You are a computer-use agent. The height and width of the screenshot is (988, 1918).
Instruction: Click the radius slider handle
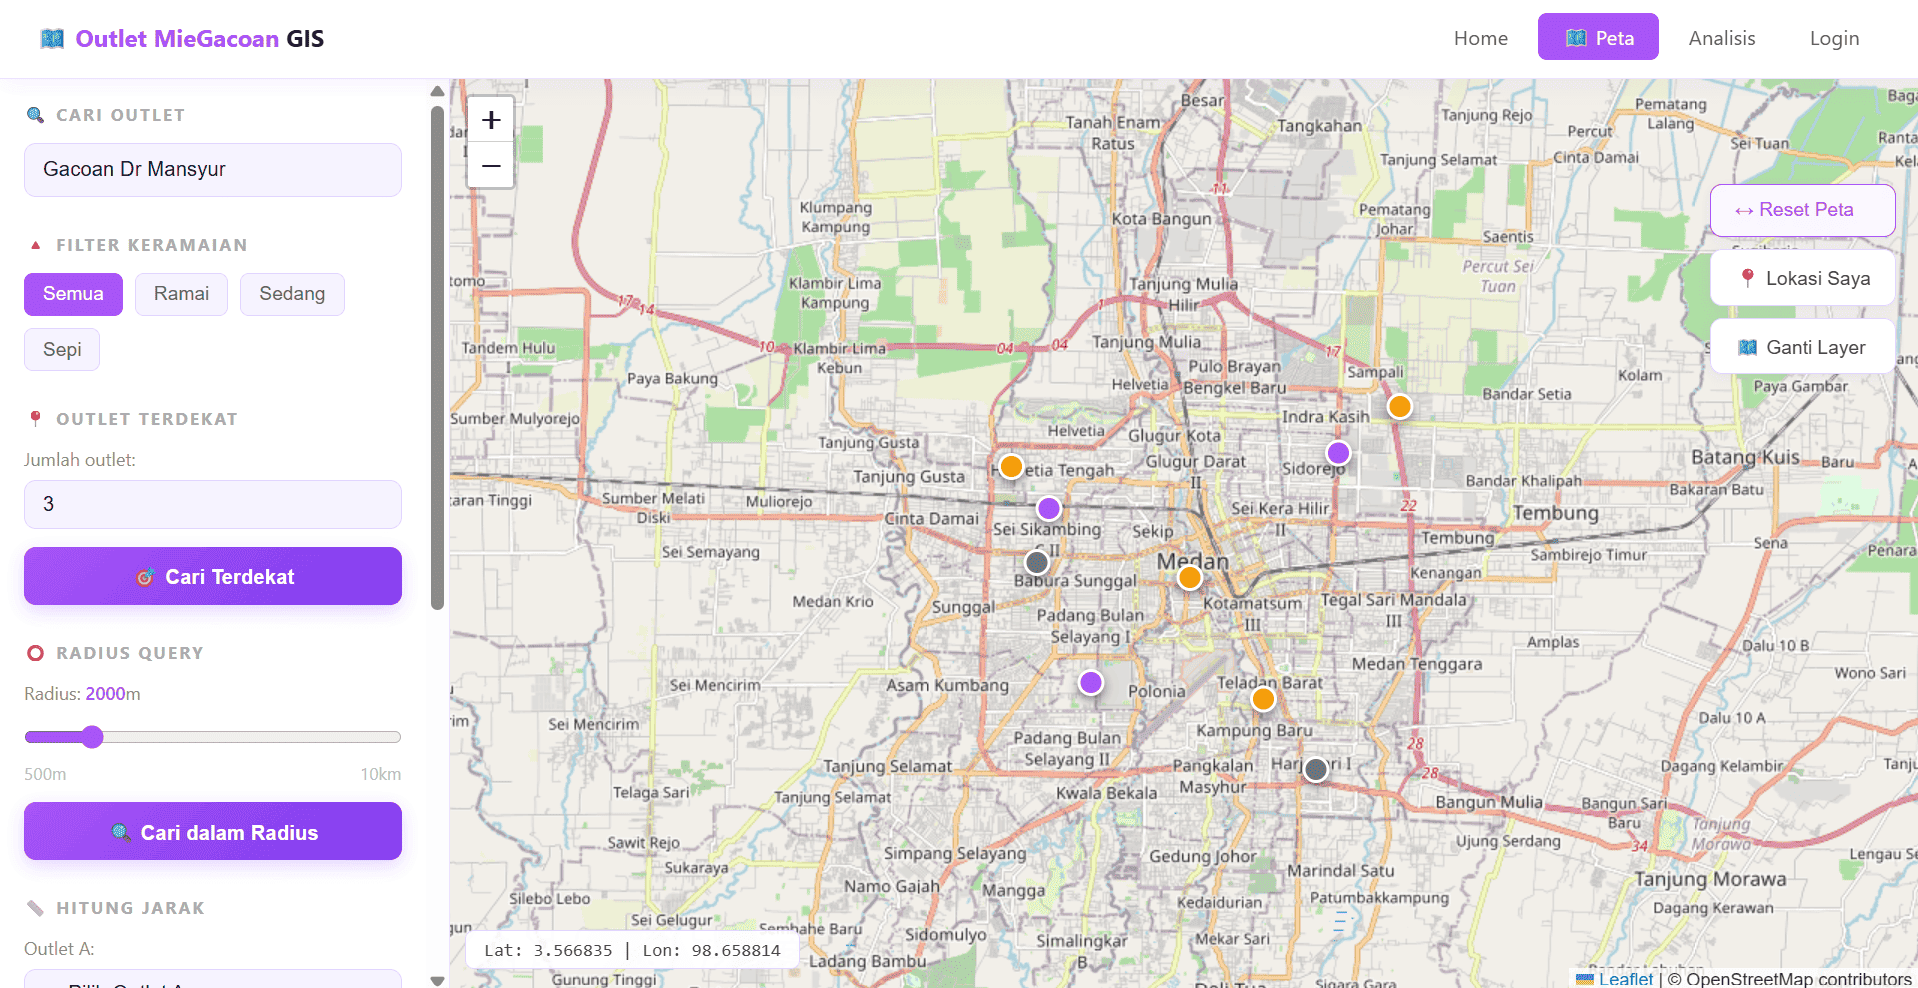point(92,737)
